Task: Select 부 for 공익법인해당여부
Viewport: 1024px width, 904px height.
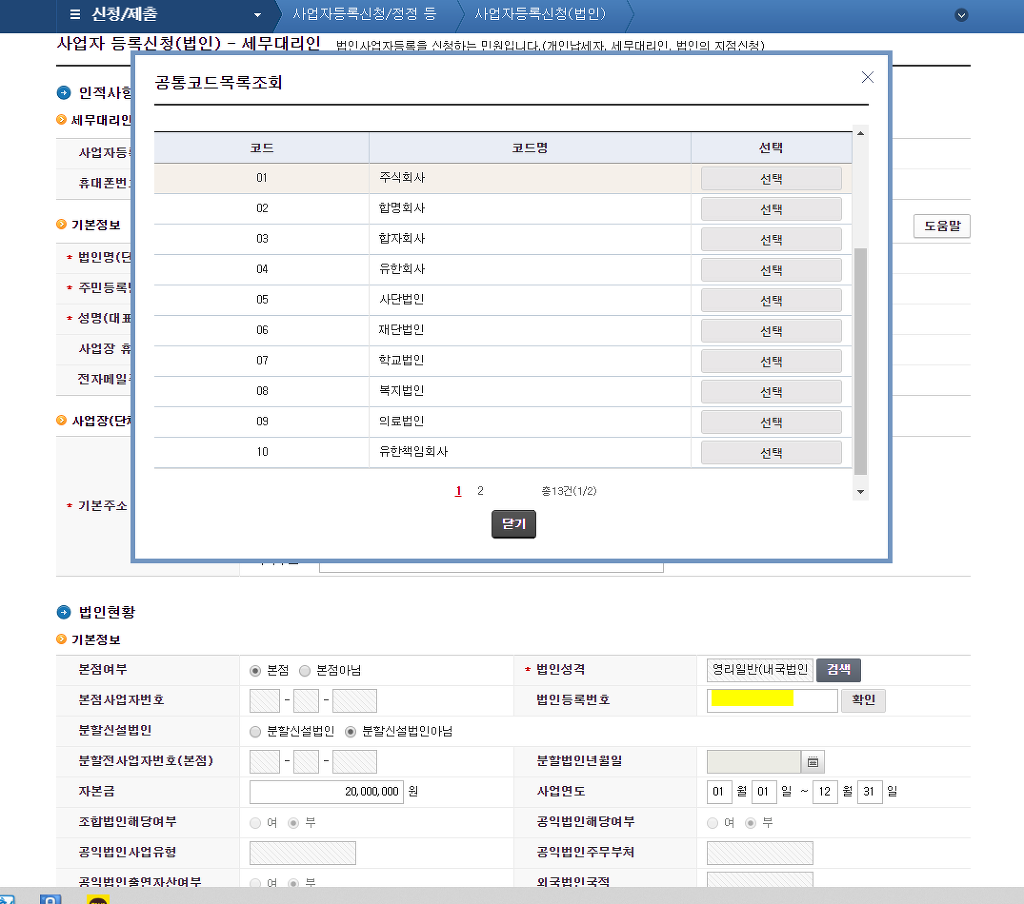Action: (751, 823)
